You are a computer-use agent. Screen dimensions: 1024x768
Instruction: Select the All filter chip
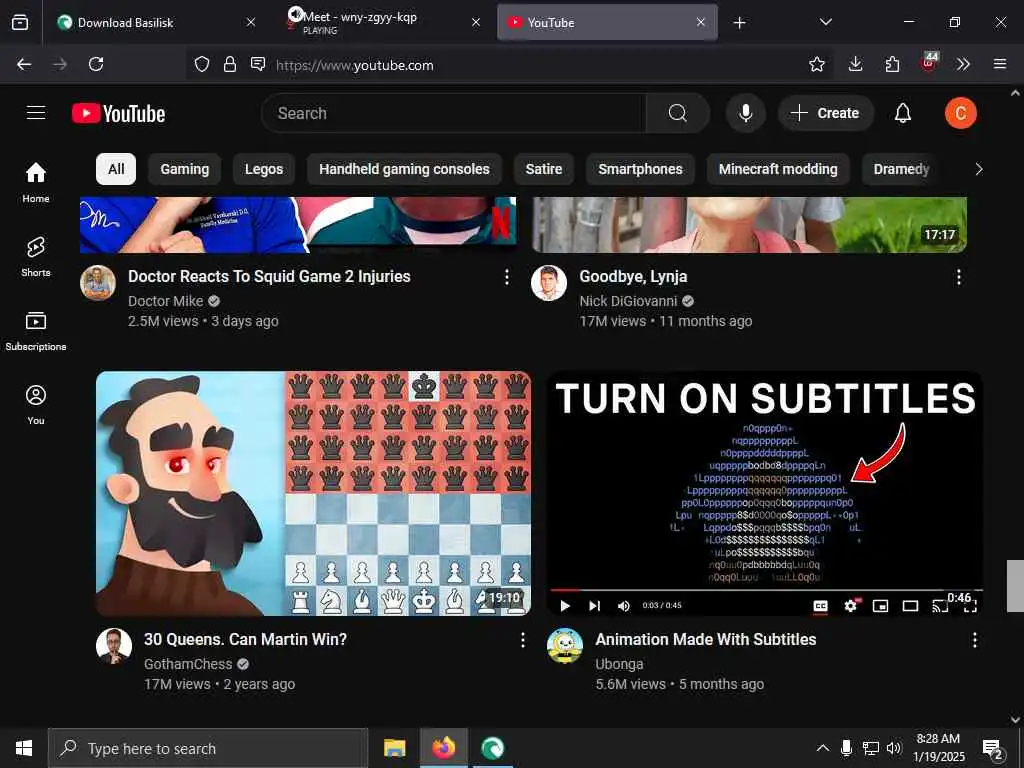tap(116, 169)
